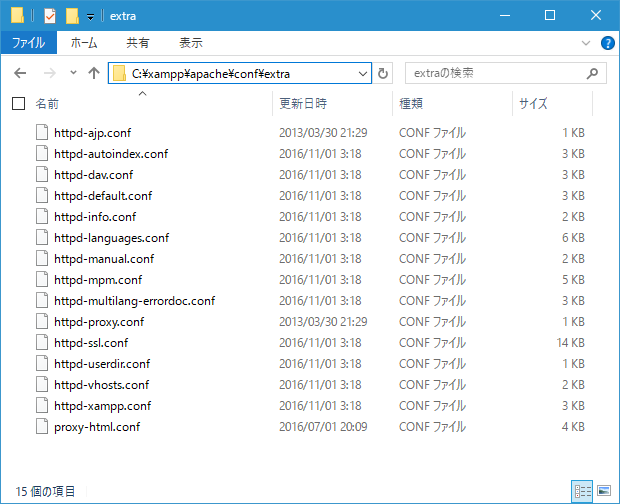Open the recent locations dropdown arrow
The image size is (620, 504).
coord(73,73)
